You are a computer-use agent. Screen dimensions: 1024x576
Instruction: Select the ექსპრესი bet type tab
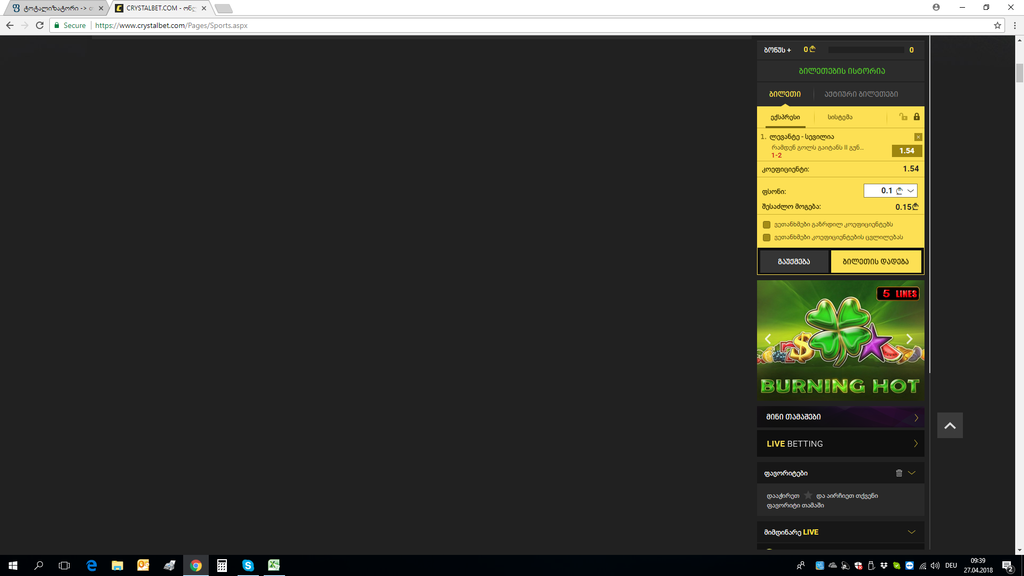tap(785, 118)
